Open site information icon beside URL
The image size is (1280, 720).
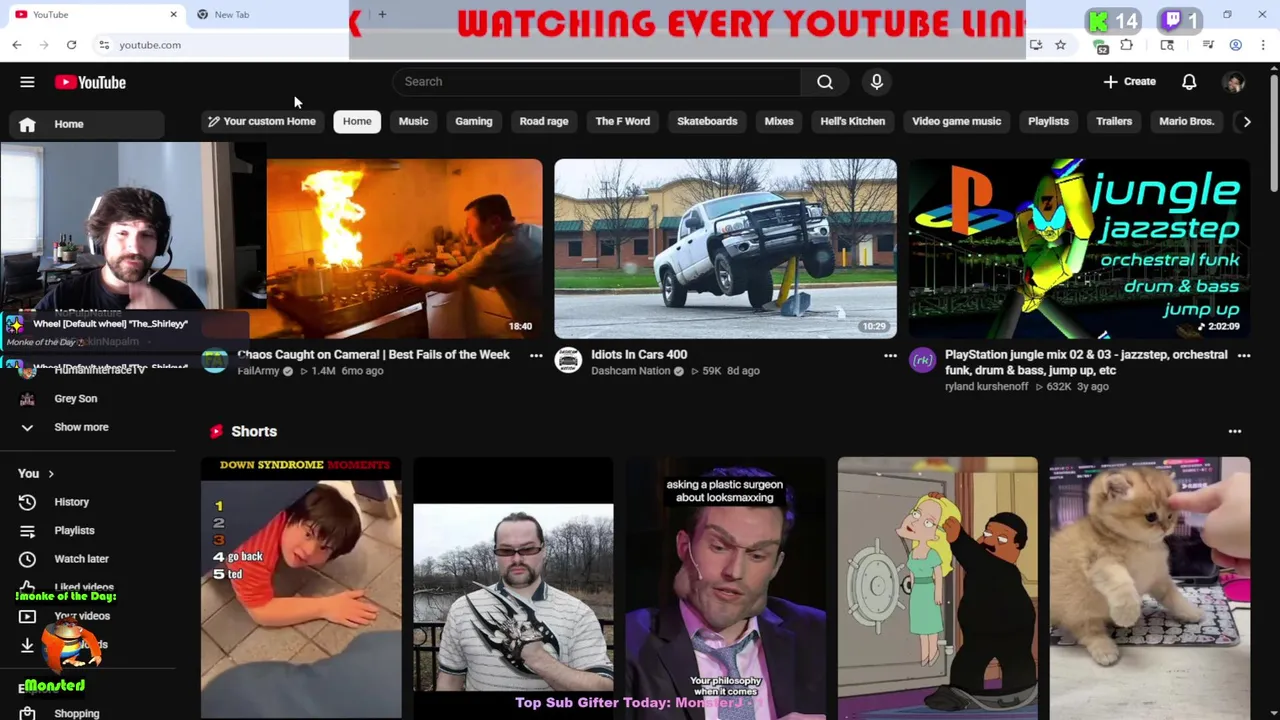[104, 45]
